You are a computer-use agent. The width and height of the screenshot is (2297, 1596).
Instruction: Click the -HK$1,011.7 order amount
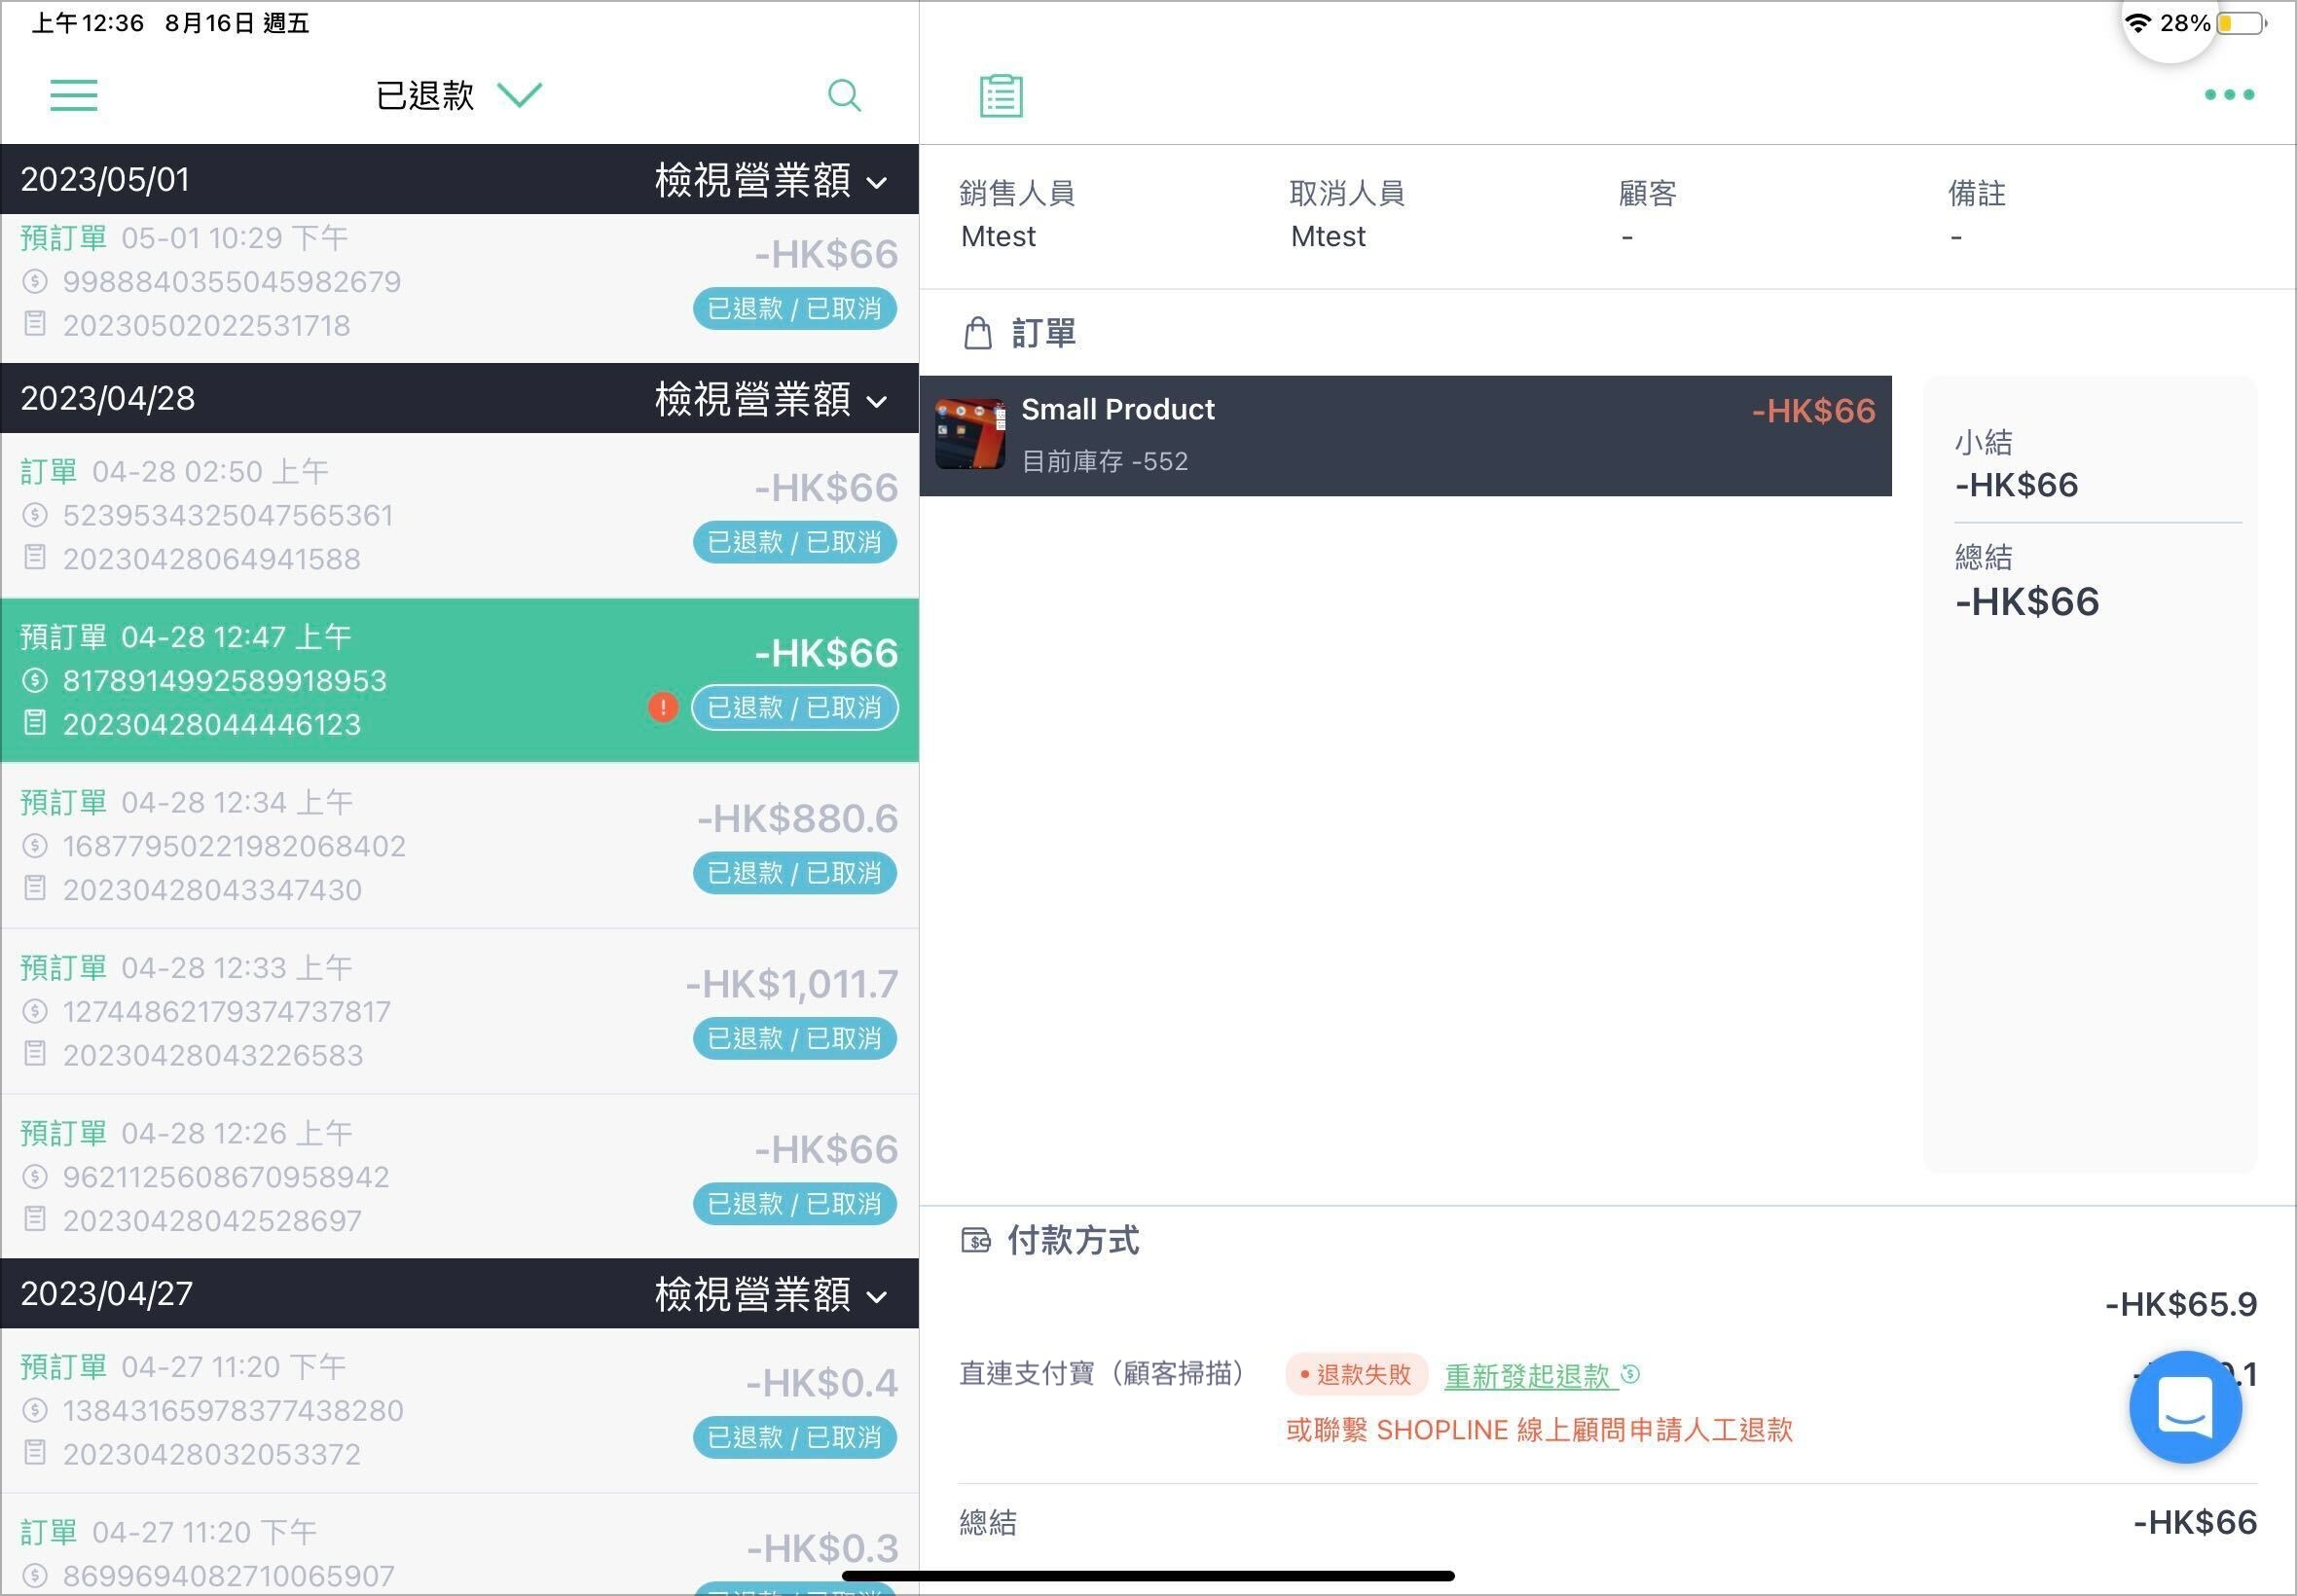(x=791, y=984)
